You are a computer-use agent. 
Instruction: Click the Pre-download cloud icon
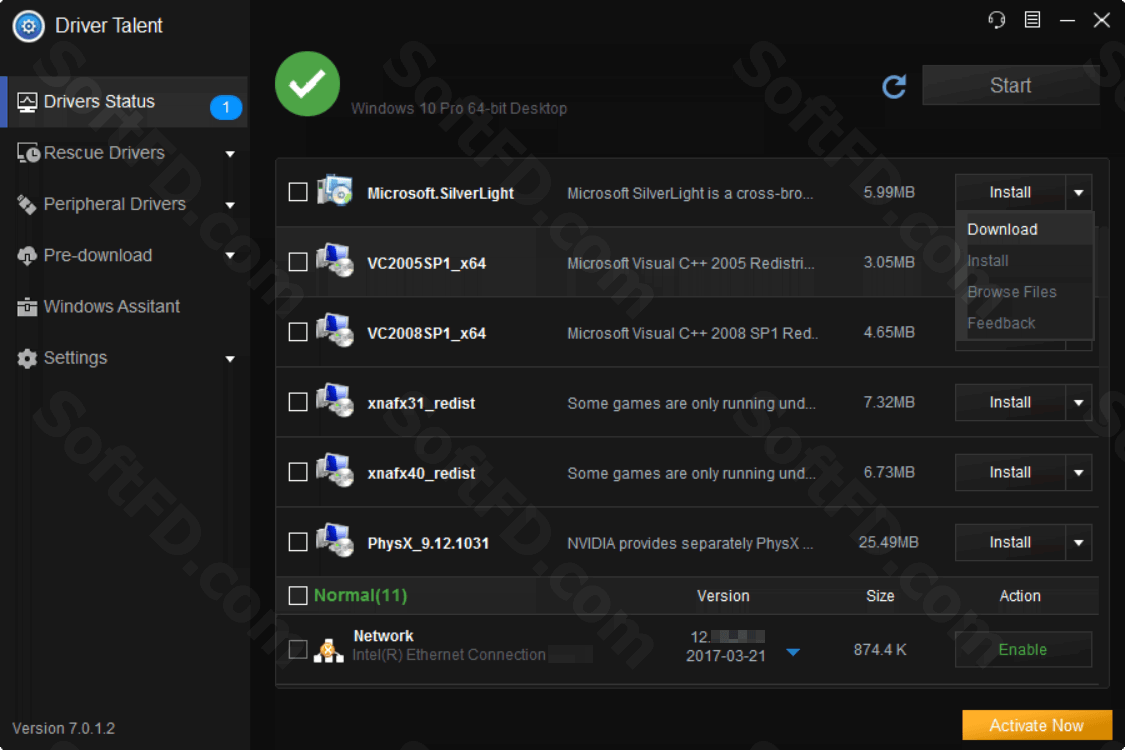27,256
